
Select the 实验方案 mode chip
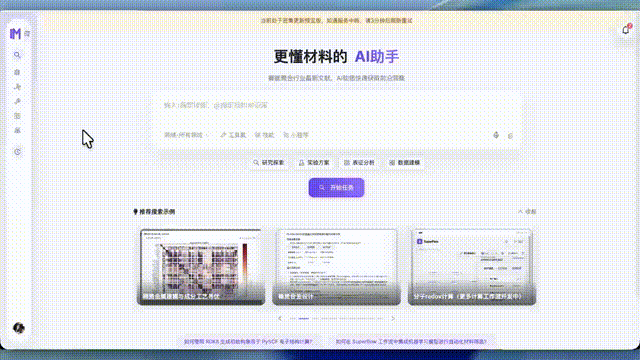click(x=314, y=162)
